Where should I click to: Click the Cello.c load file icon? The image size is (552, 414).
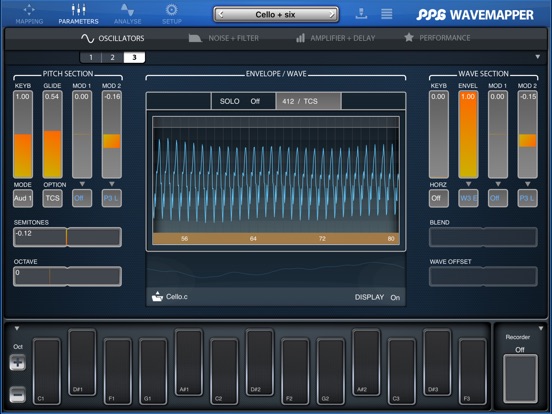[x=157, y=297]
